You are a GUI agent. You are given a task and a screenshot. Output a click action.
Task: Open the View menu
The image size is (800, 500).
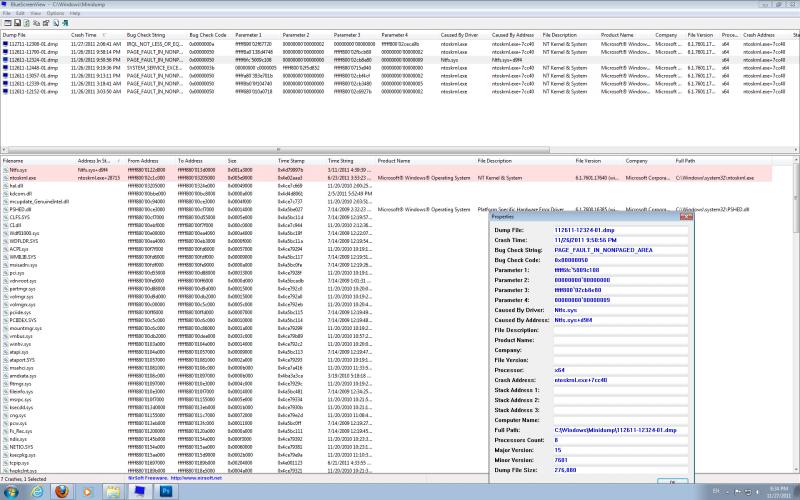click(36, 13)
